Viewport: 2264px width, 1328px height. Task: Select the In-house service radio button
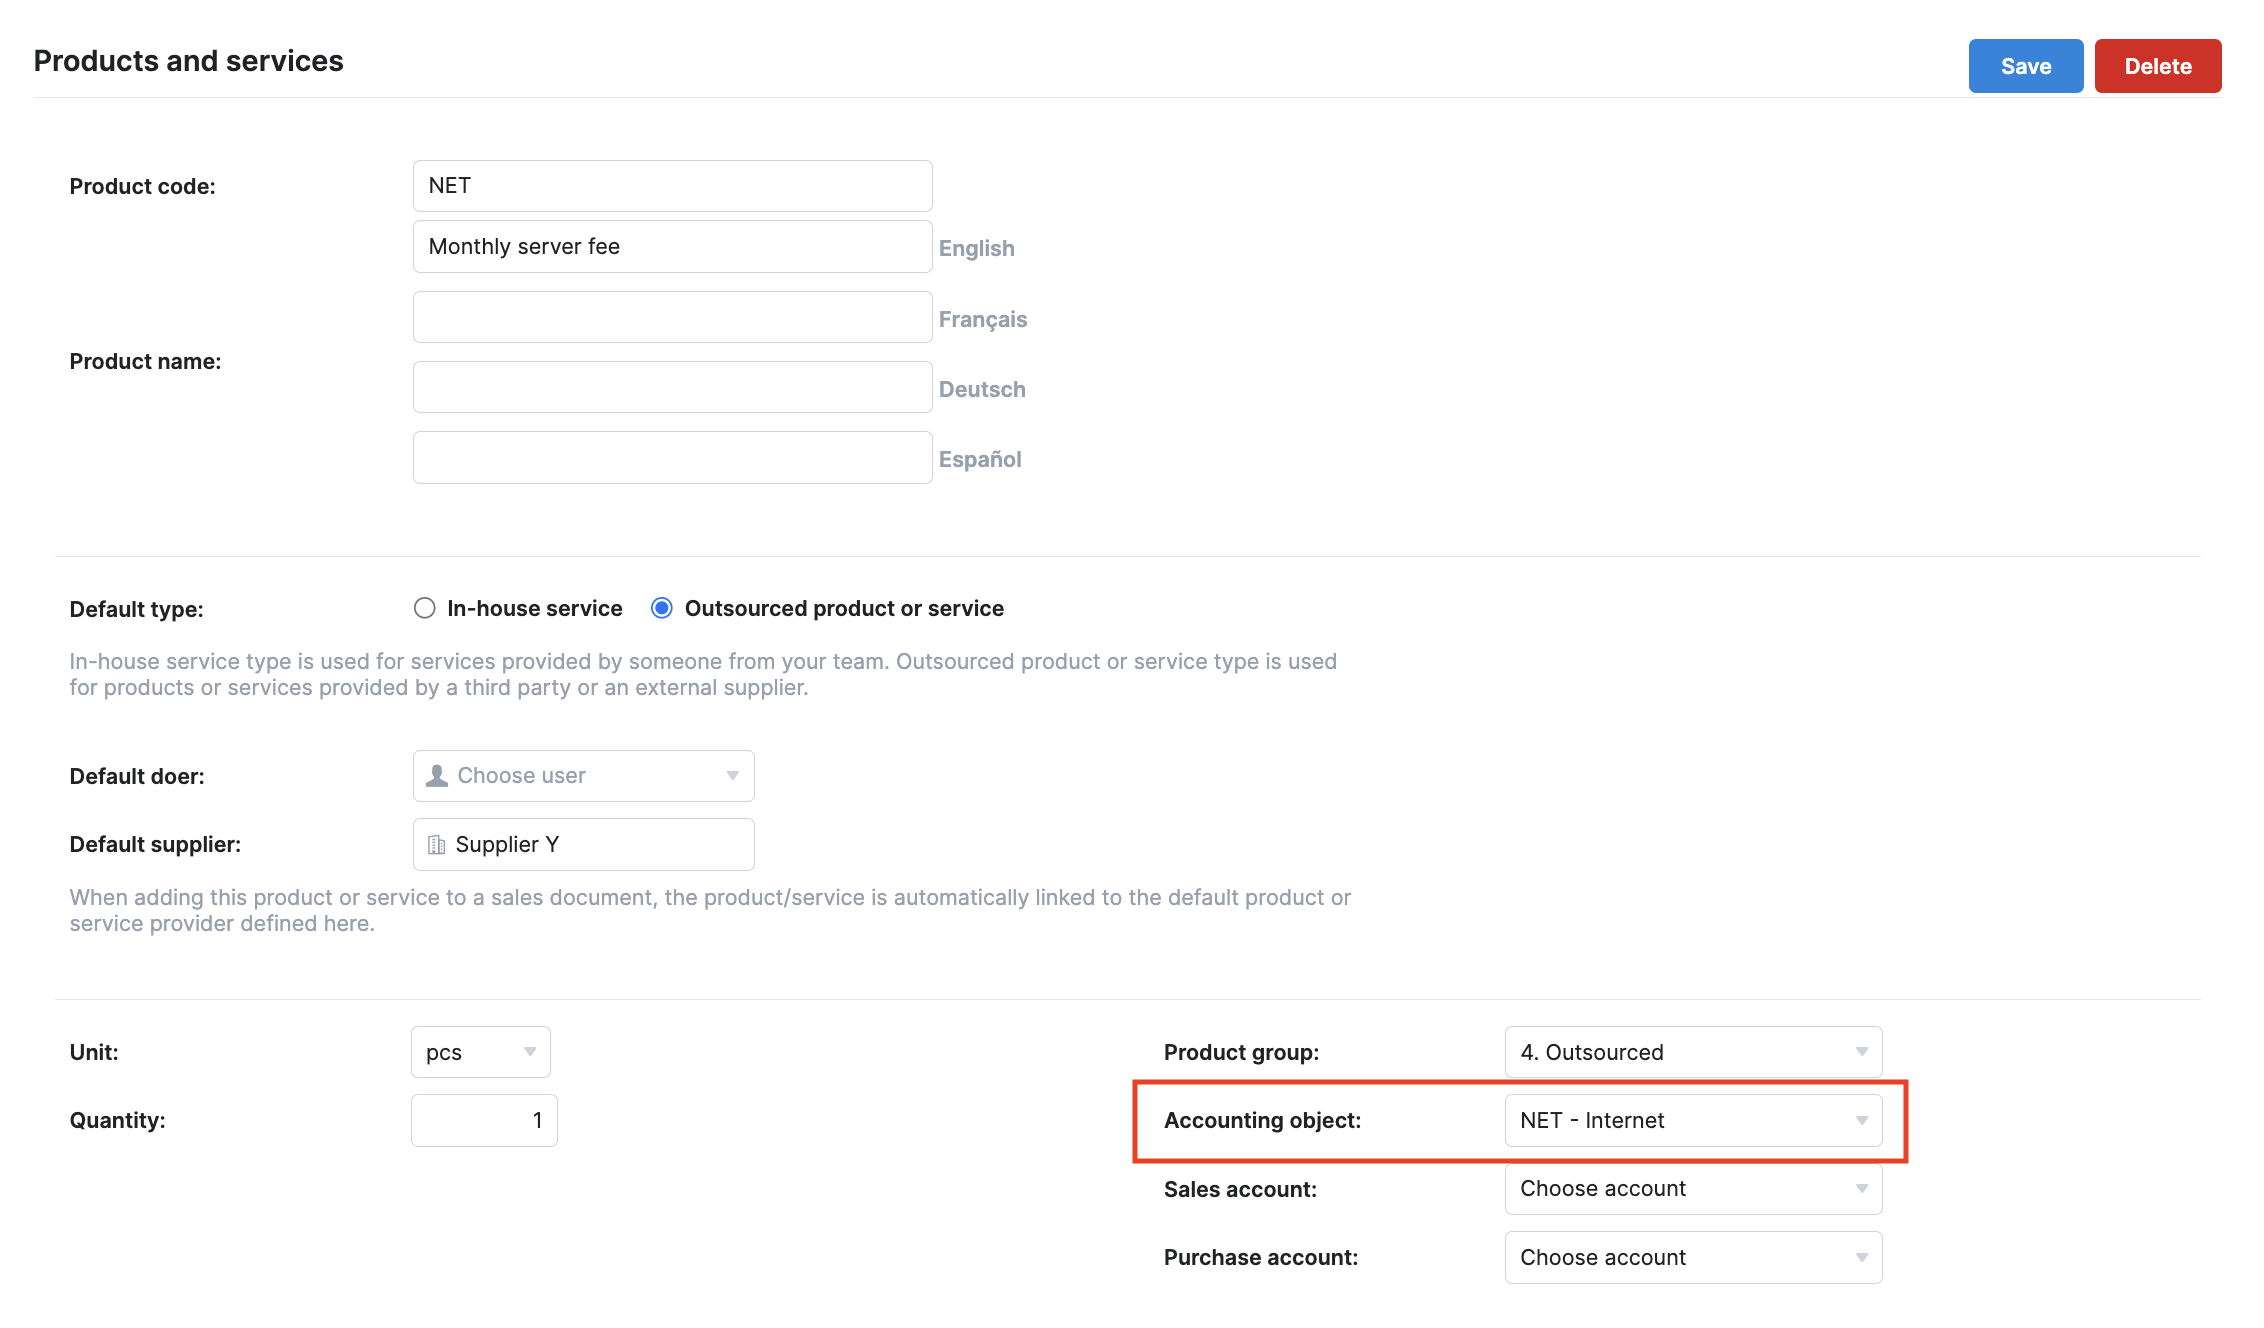(x=425, y=608)
